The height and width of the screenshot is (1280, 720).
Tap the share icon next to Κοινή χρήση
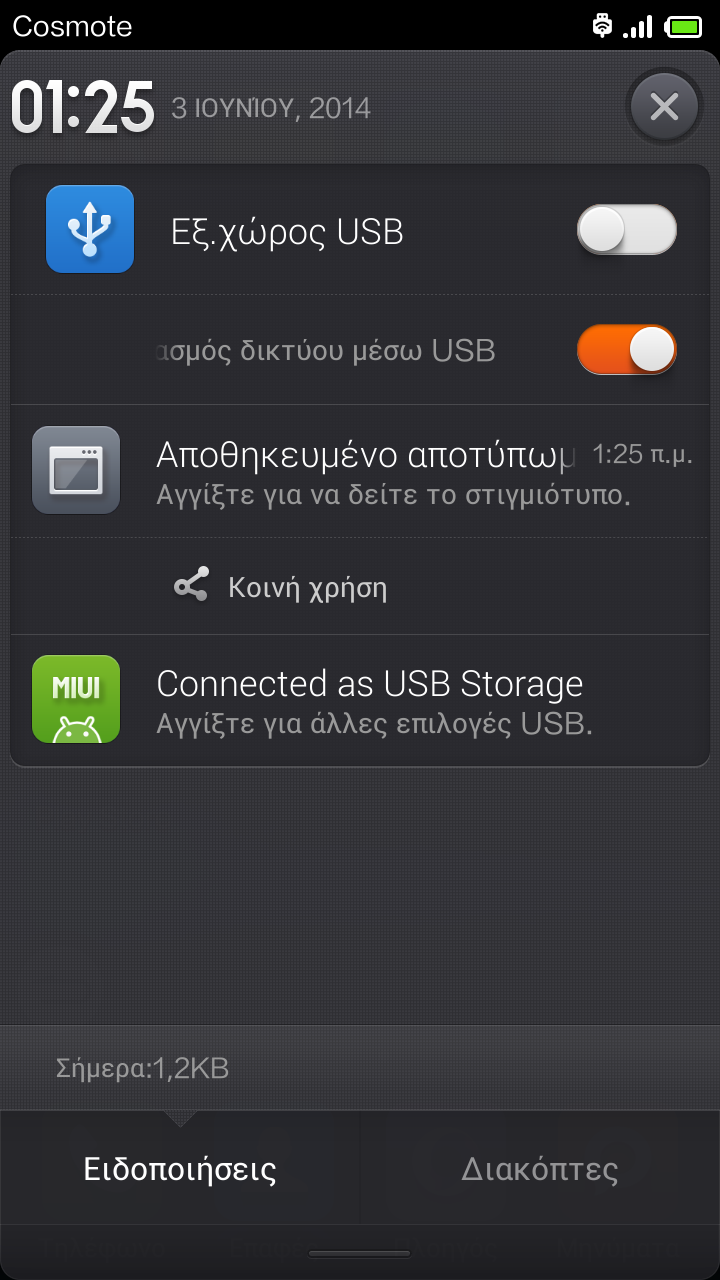tap(191, 586)
